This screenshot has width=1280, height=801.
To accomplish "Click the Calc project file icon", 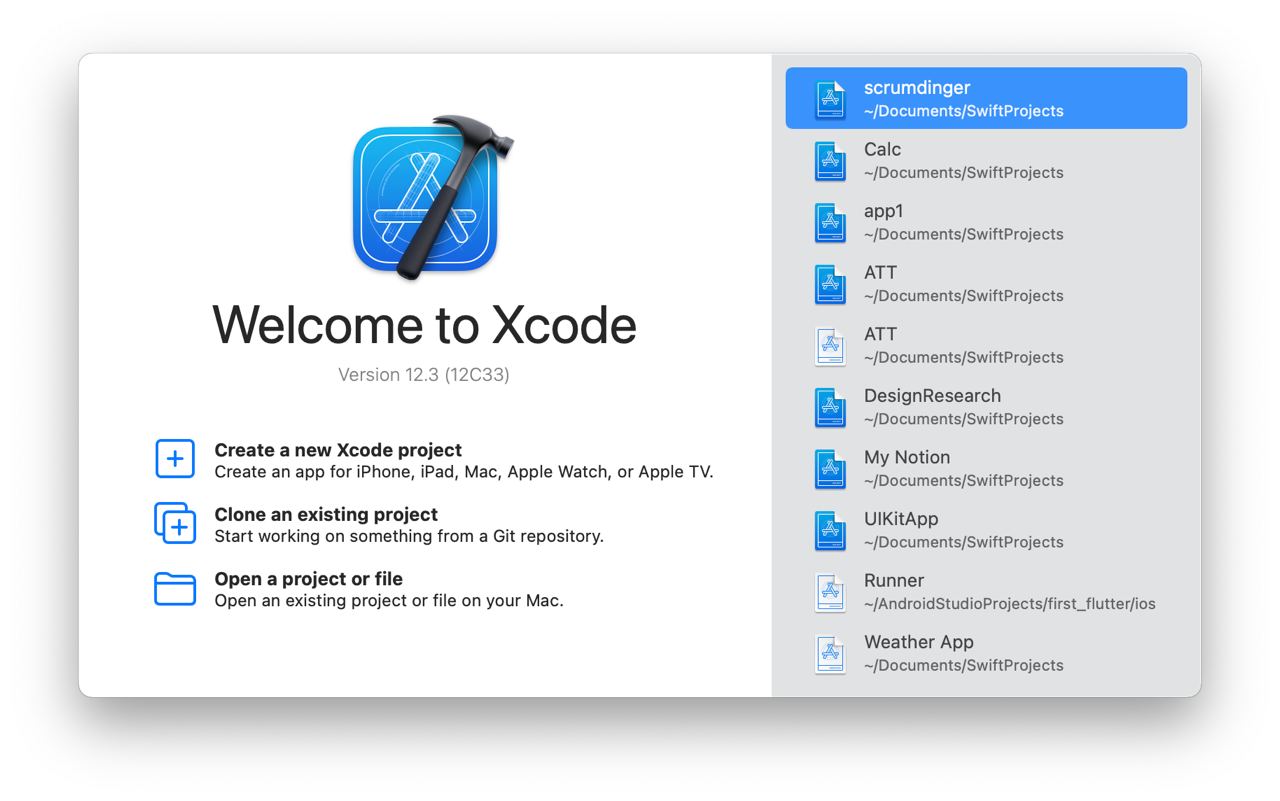I will tap(830, 161).
